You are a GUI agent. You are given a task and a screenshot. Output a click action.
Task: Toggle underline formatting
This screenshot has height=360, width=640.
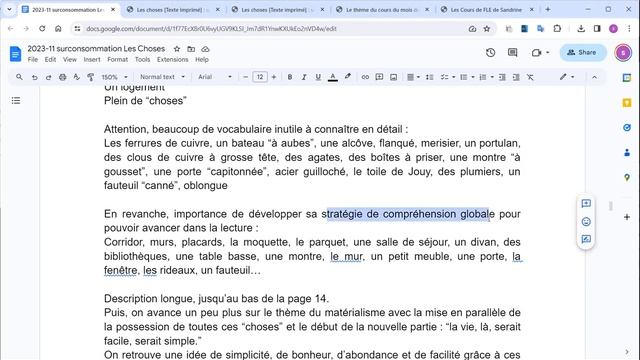click(x=318, y=77)
